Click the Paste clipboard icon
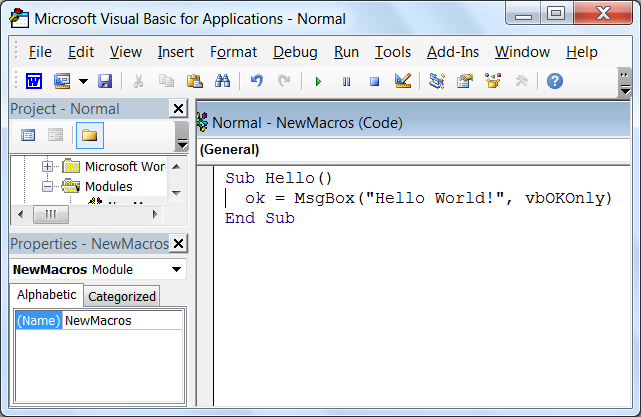Viewport: 641px width, 417px height. (x=195, y=81)
